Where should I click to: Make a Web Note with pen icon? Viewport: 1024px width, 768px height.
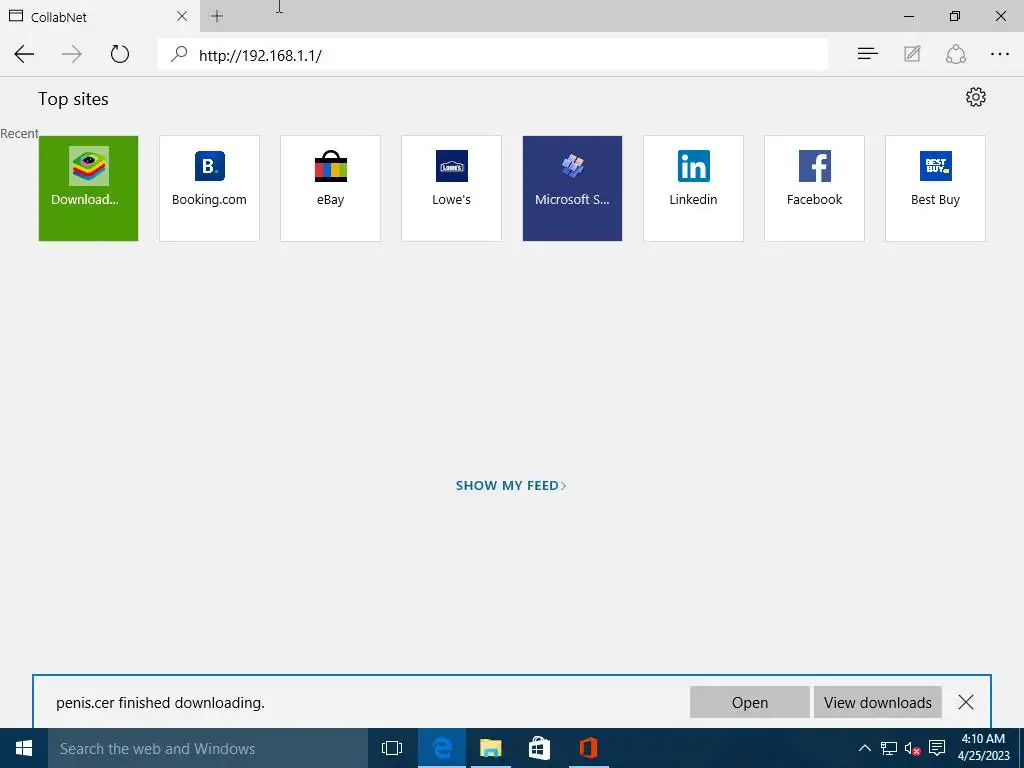pyautogui.click(x=912, y=54)
